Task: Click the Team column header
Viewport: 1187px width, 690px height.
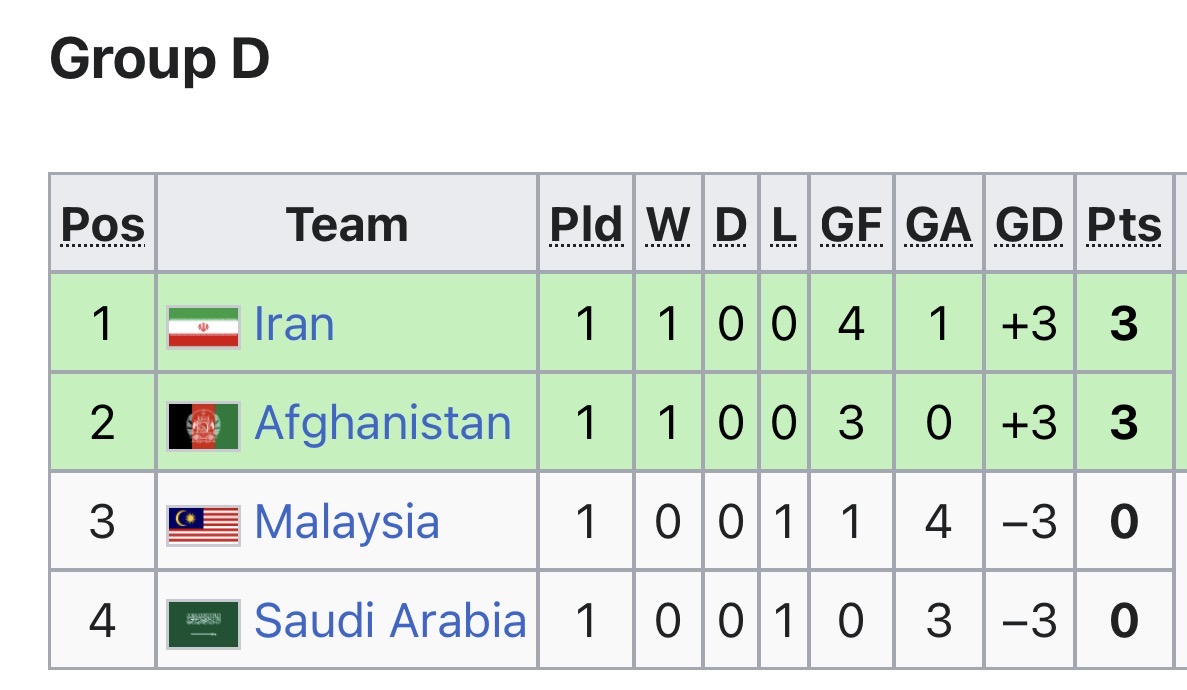Action: click(x=347, y=225)
